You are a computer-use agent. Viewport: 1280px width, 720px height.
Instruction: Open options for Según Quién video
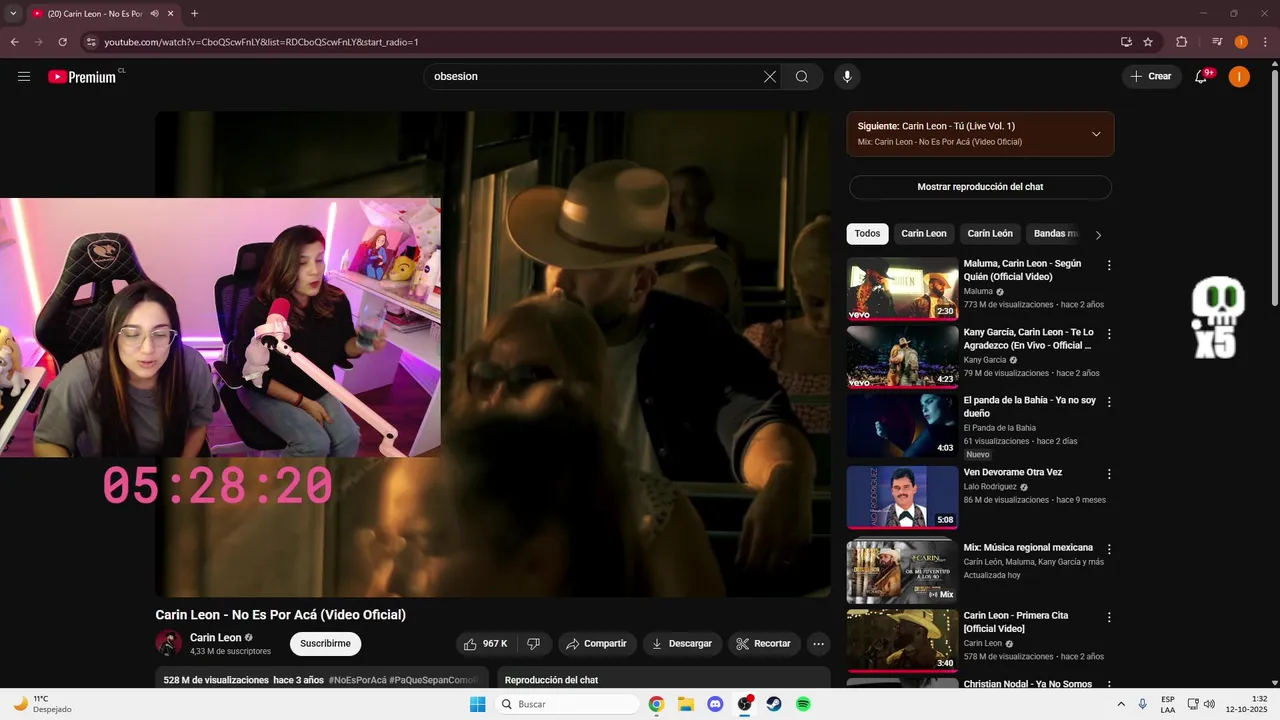point(1109,265)
